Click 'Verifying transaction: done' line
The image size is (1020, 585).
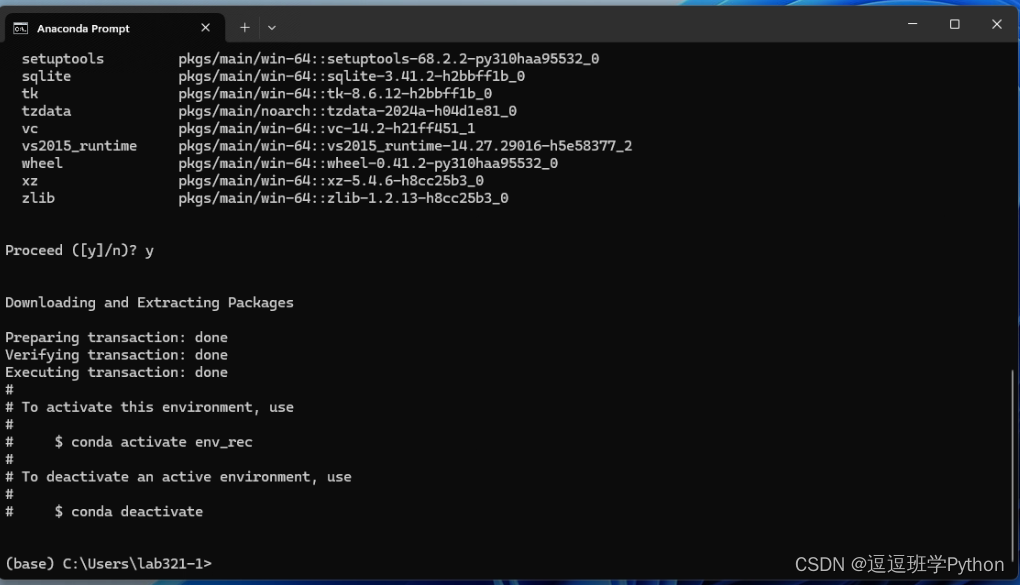[x=116, y=355]
